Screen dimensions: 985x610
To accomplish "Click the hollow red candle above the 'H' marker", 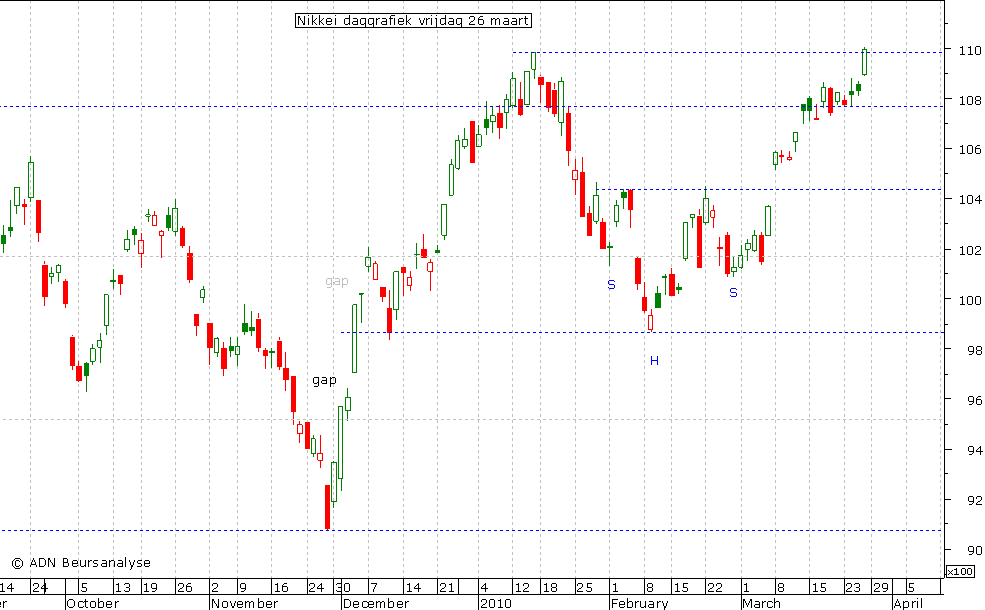I will point(650,322).
